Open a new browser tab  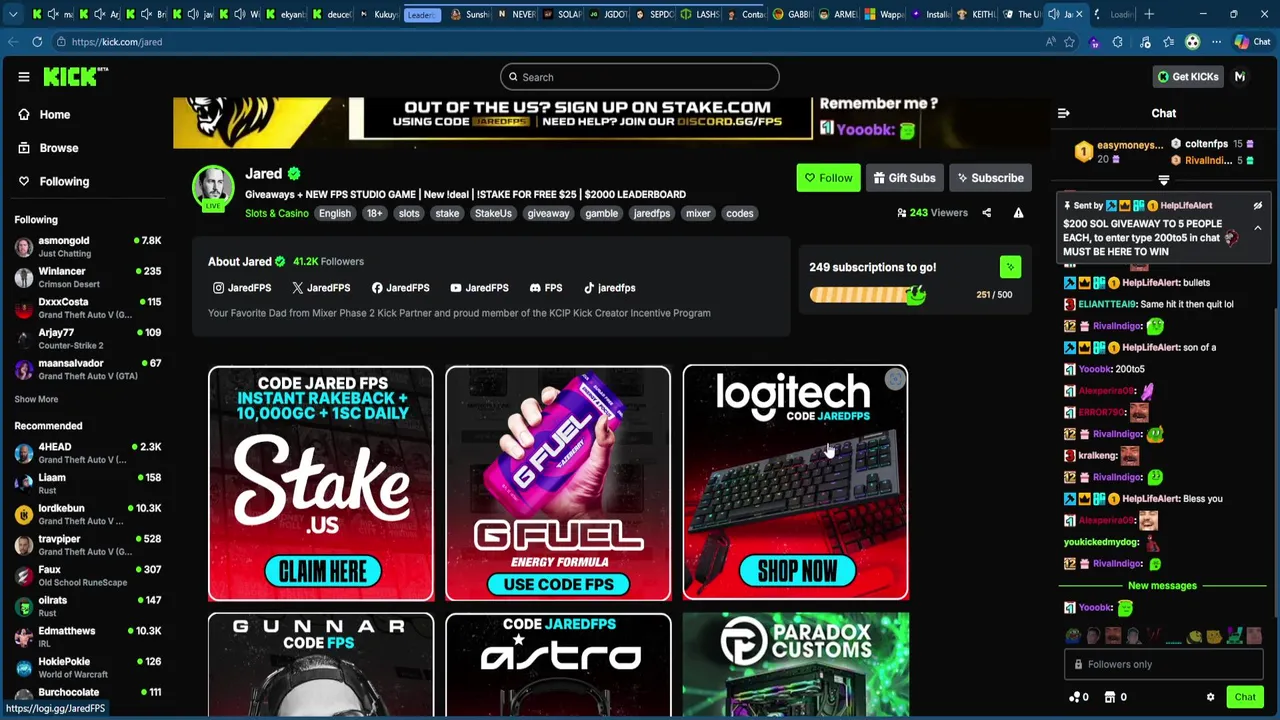[x=1149, y=14]
